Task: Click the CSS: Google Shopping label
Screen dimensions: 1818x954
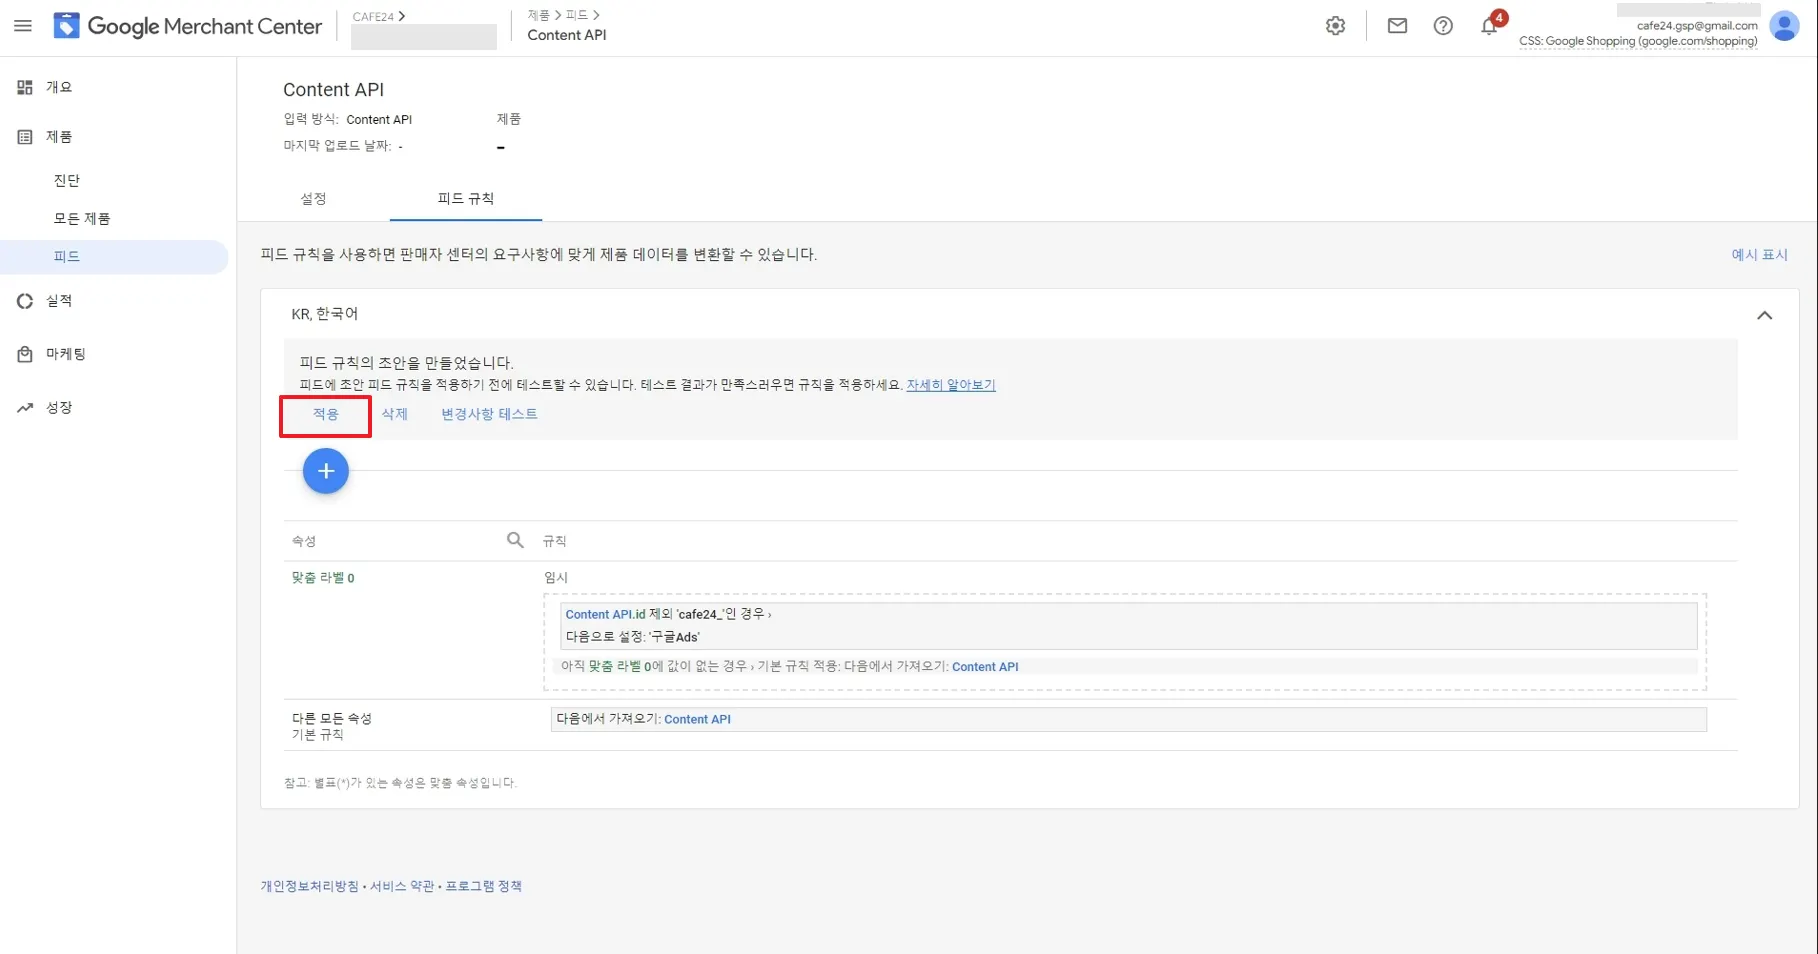Action: click(1638, 41)
